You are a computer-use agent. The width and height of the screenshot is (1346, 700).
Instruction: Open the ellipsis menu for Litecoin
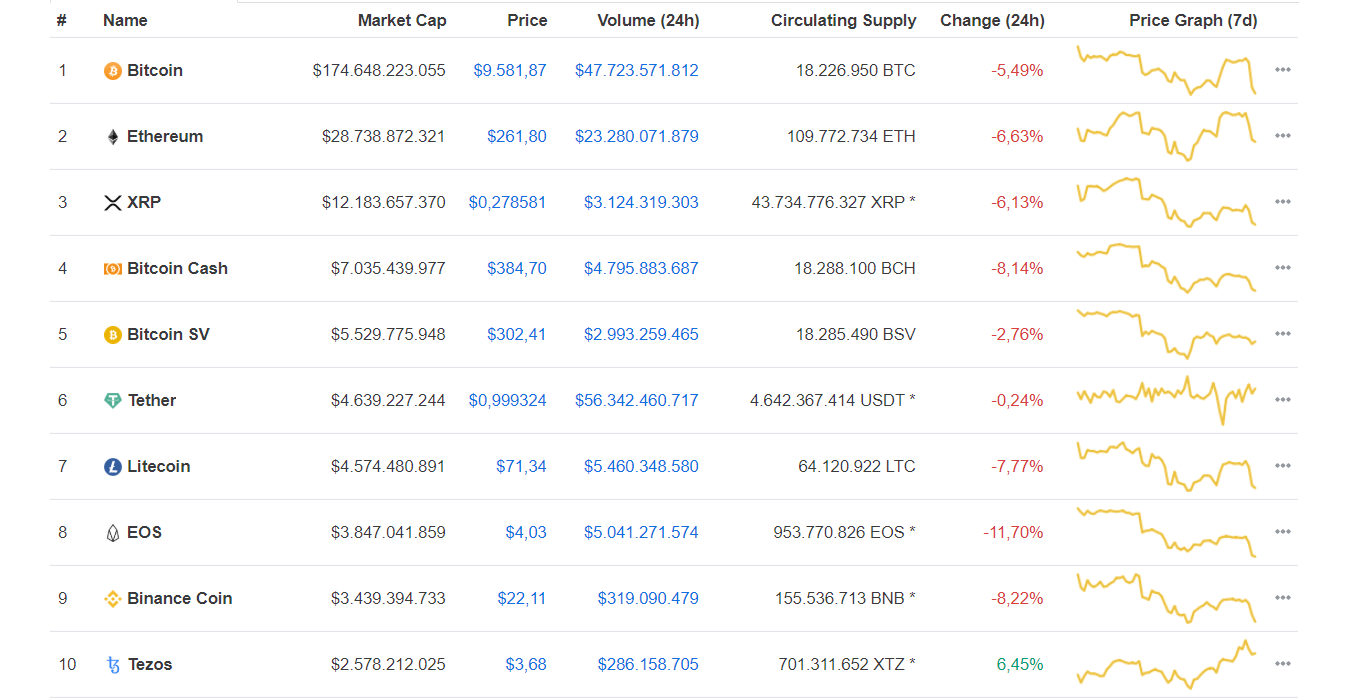coord(1283,466)
